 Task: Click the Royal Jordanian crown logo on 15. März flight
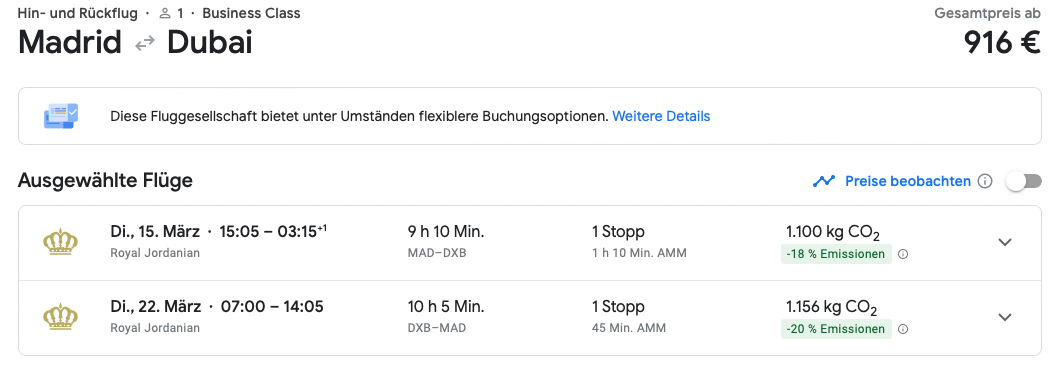60,242
